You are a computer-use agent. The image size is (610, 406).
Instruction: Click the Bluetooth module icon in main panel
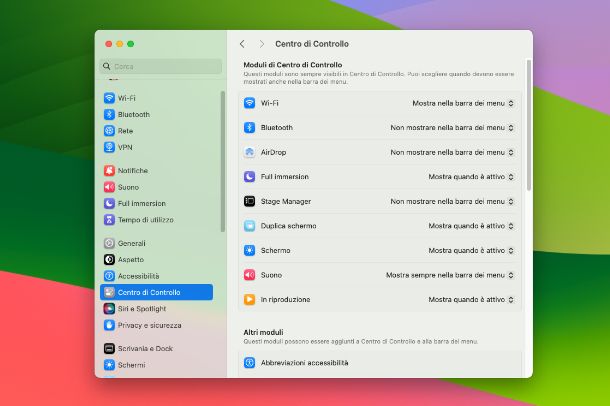point(249,128)
